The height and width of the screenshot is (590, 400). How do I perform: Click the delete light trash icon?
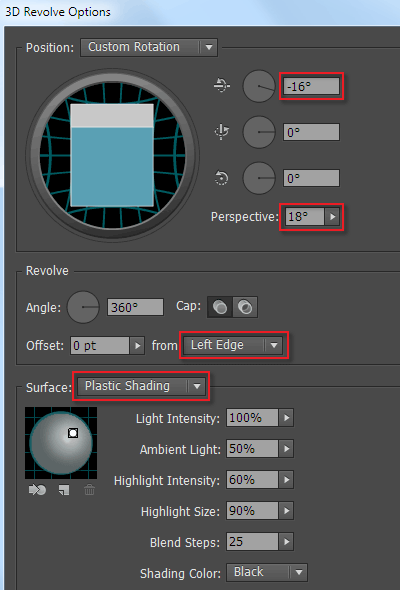[x=89, y=490]
